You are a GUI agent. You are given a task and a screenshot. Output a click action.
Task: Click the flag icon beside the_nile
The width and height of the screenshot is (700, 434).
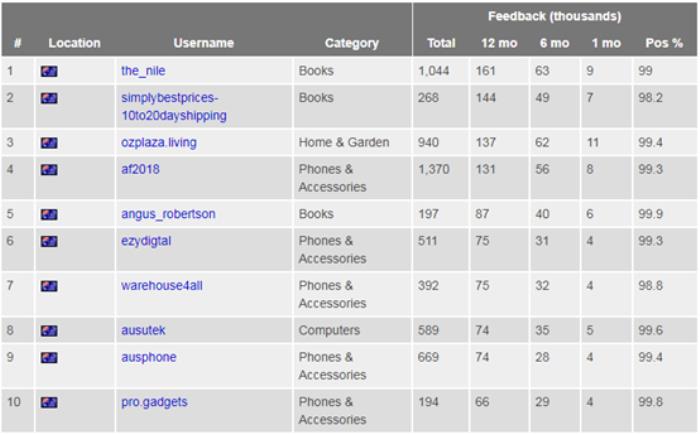coord(49,71)
